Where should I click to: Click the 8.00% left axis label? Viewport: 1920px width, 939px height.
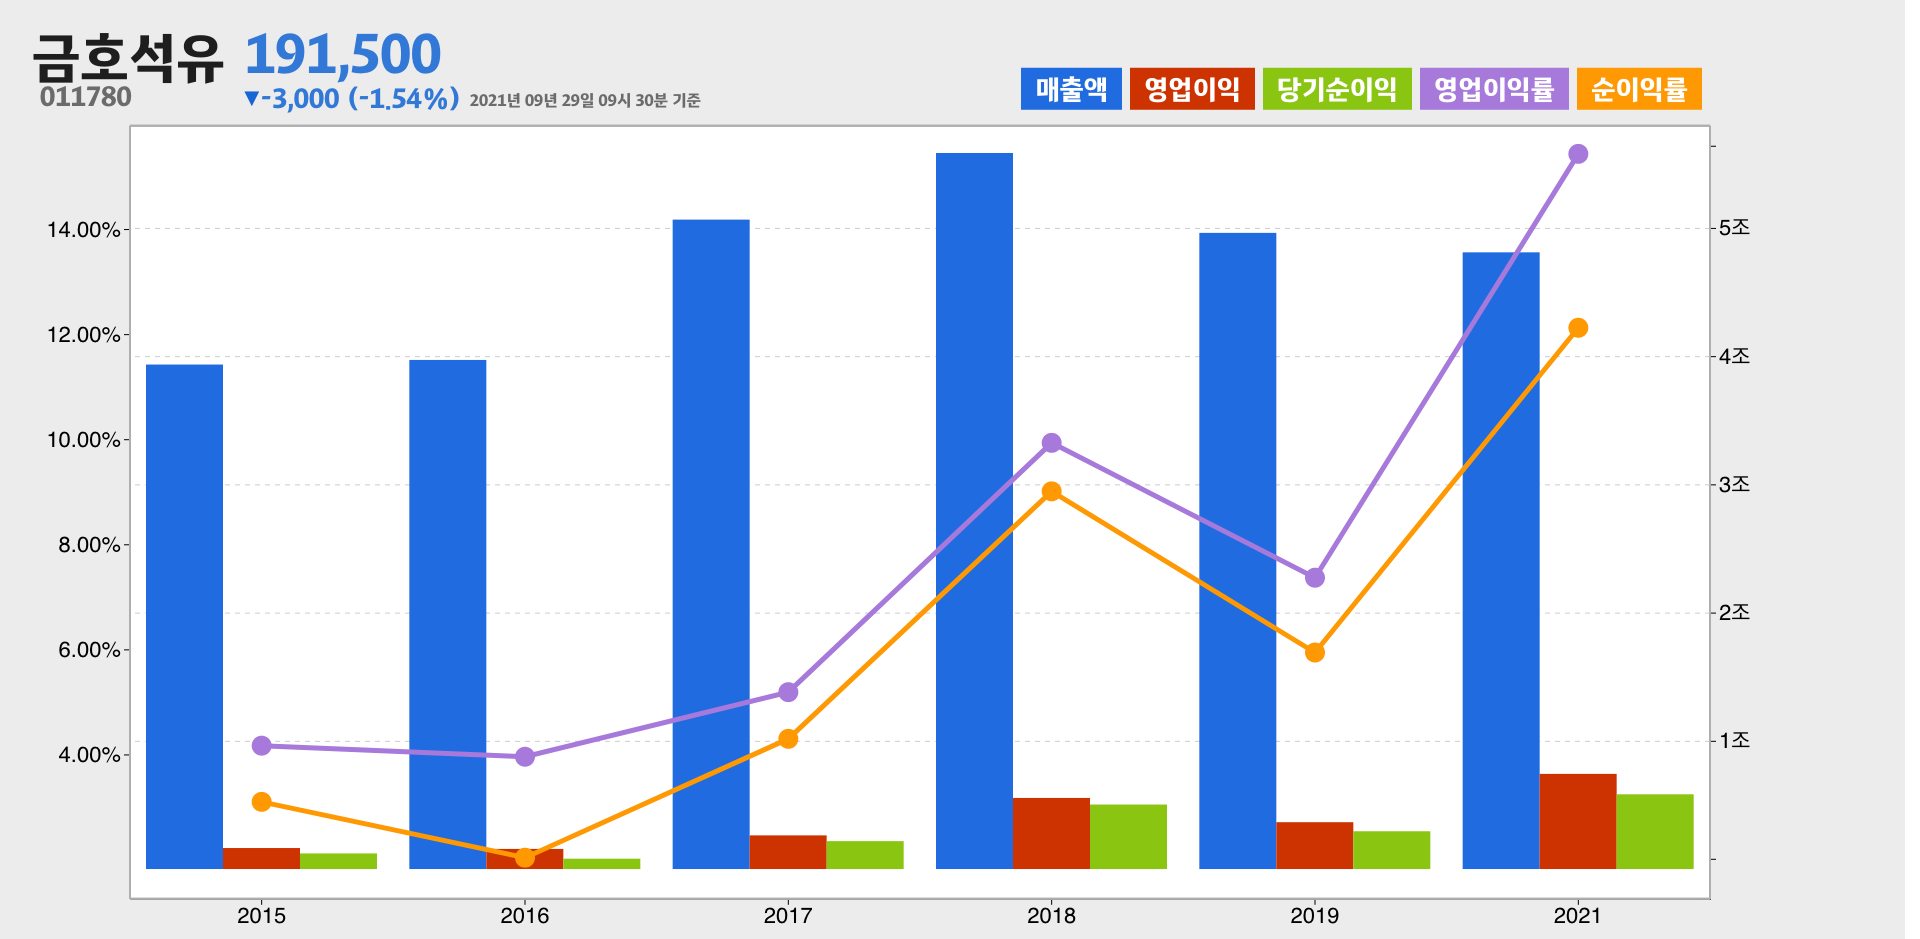89,545
